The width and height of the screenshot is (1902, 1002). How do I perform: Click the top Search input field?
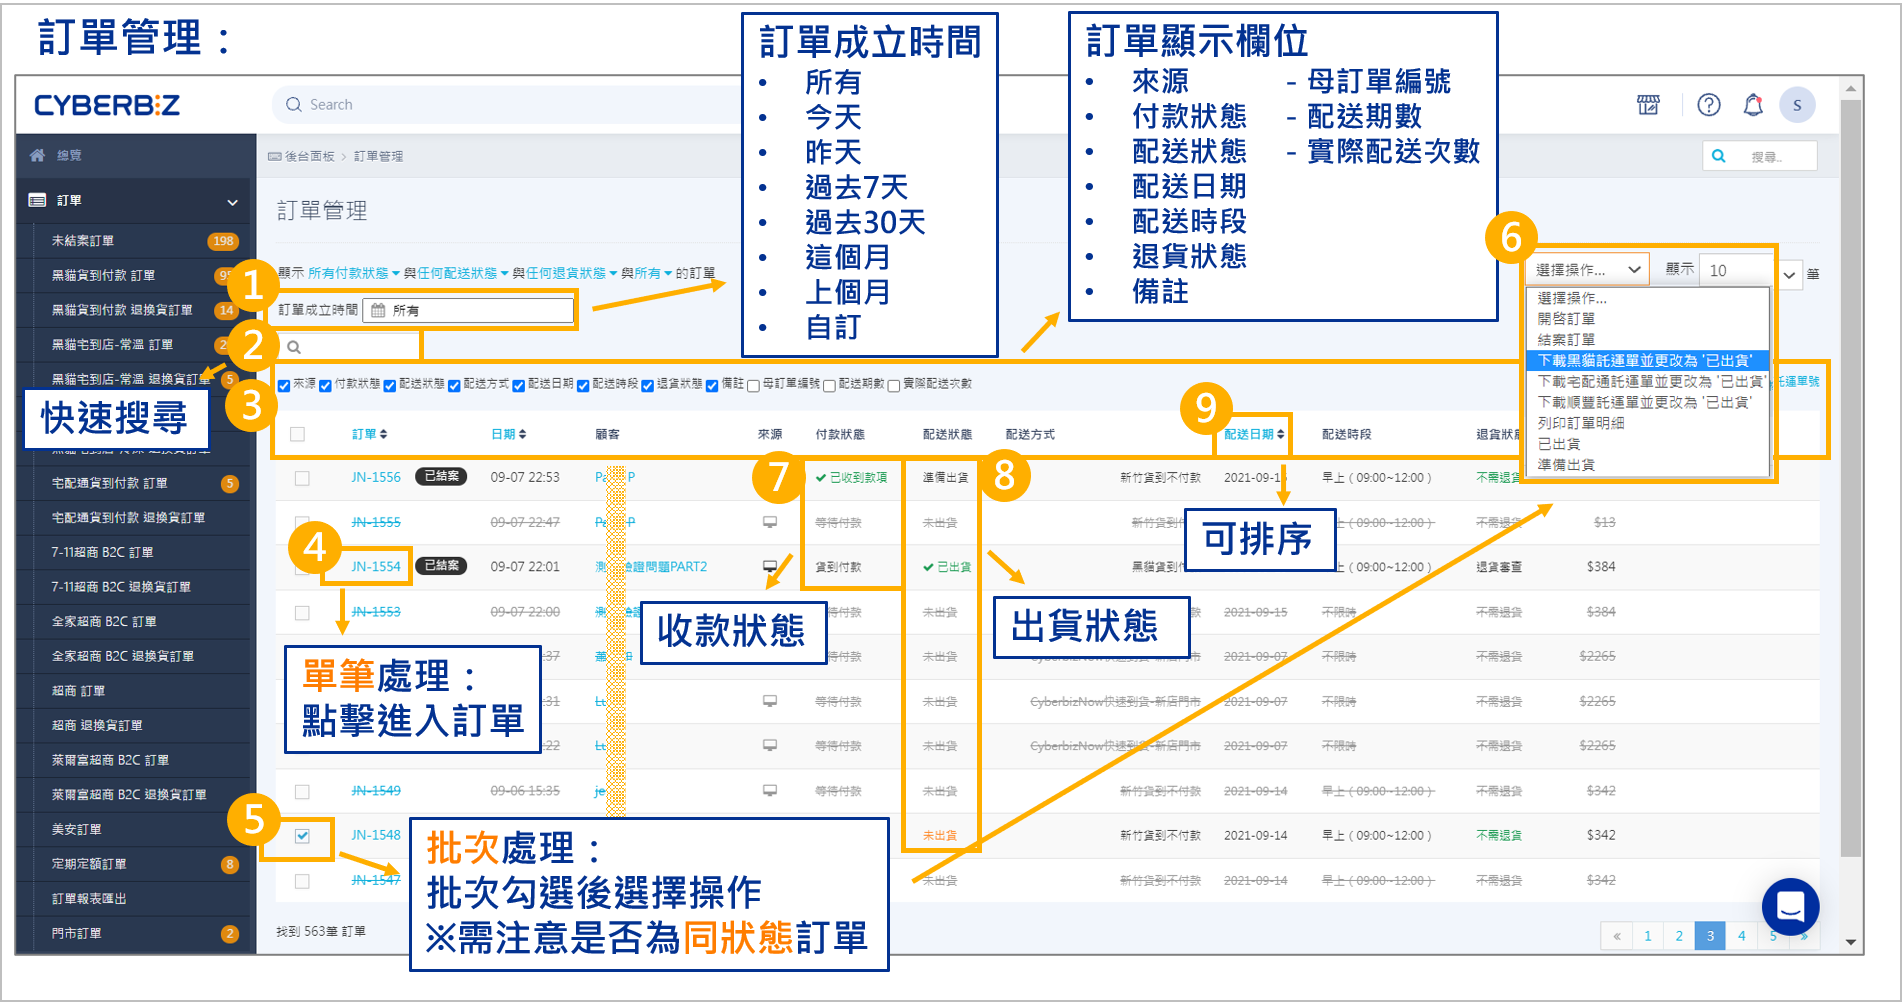coord(500,105)
